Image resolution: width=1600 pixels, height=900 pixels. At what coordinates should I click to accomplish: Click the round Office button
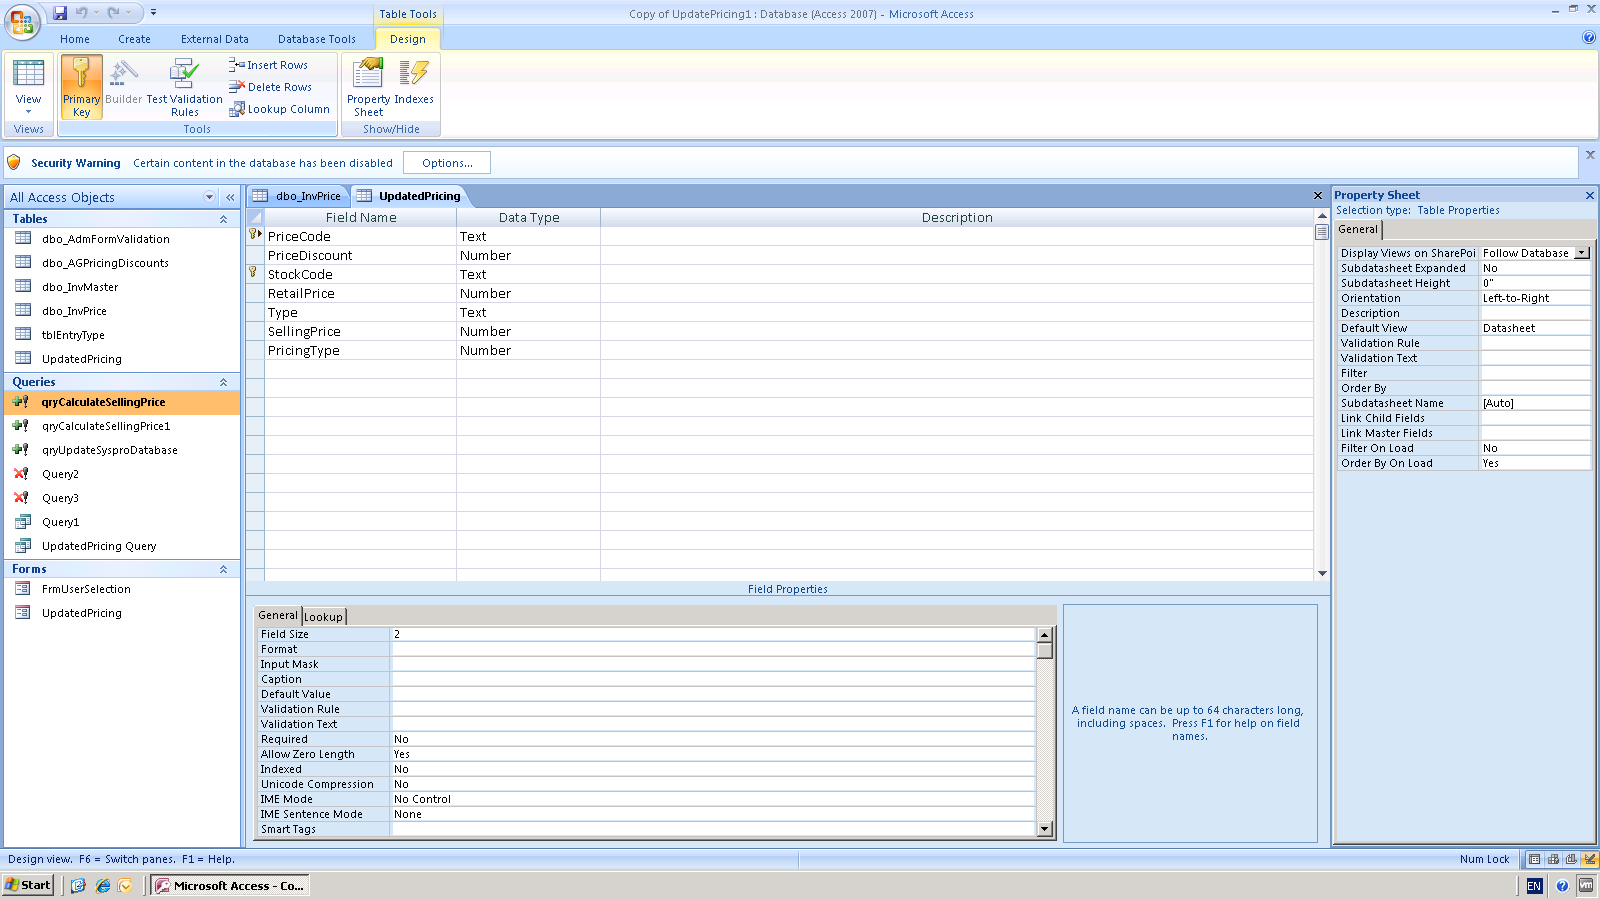22,22
